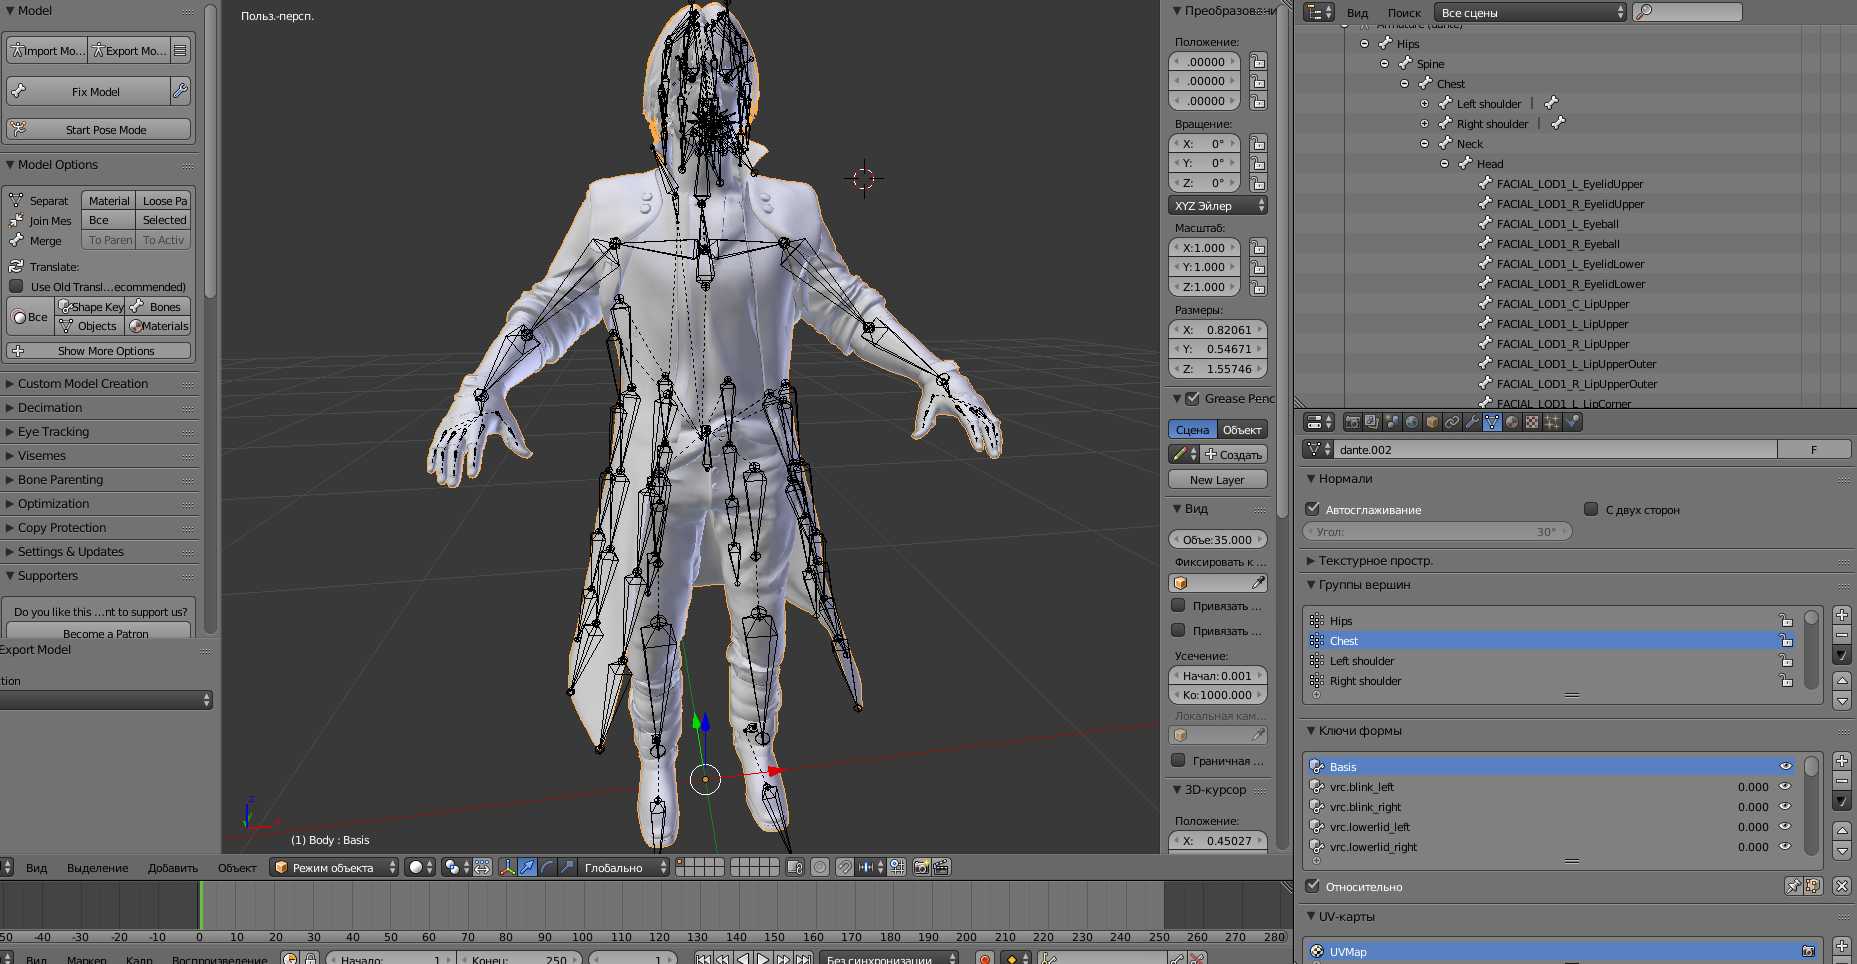The image size is (1857, 964).
Task: Activate the translate manipulator arrow icon
Action: pyautogui.click(x=527, y=868)
